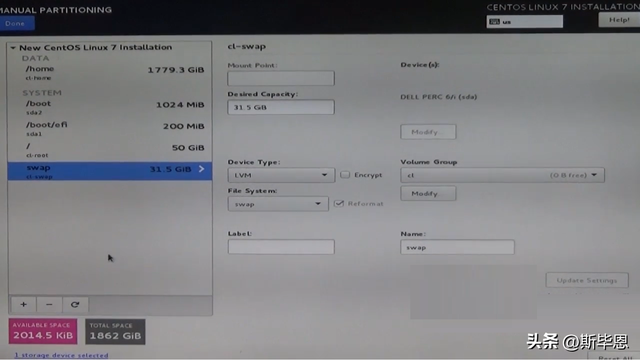640x361 pixels.
Task: Reload storage configuration from disk icon
Action: [x=75, y=305]
